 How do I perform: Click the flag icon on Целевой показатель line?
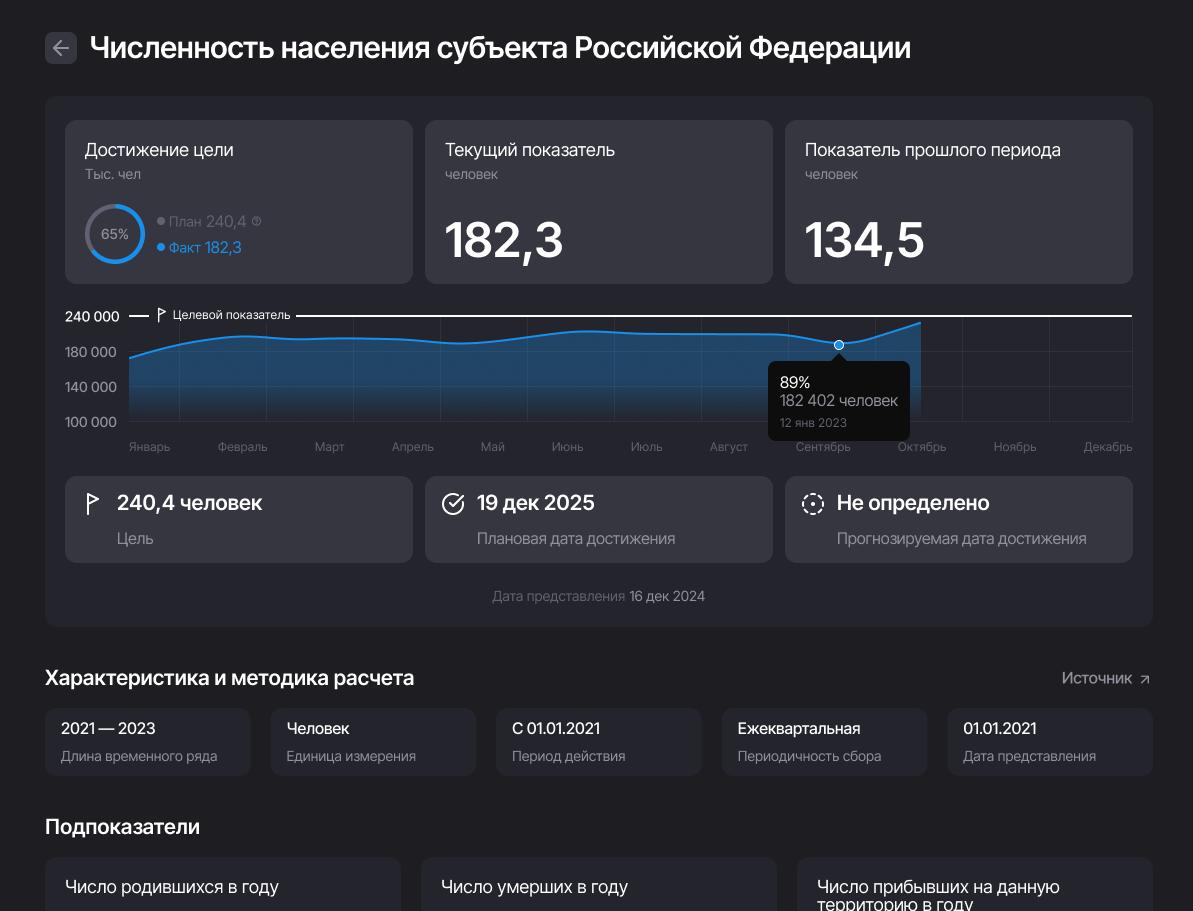(161, 315)
